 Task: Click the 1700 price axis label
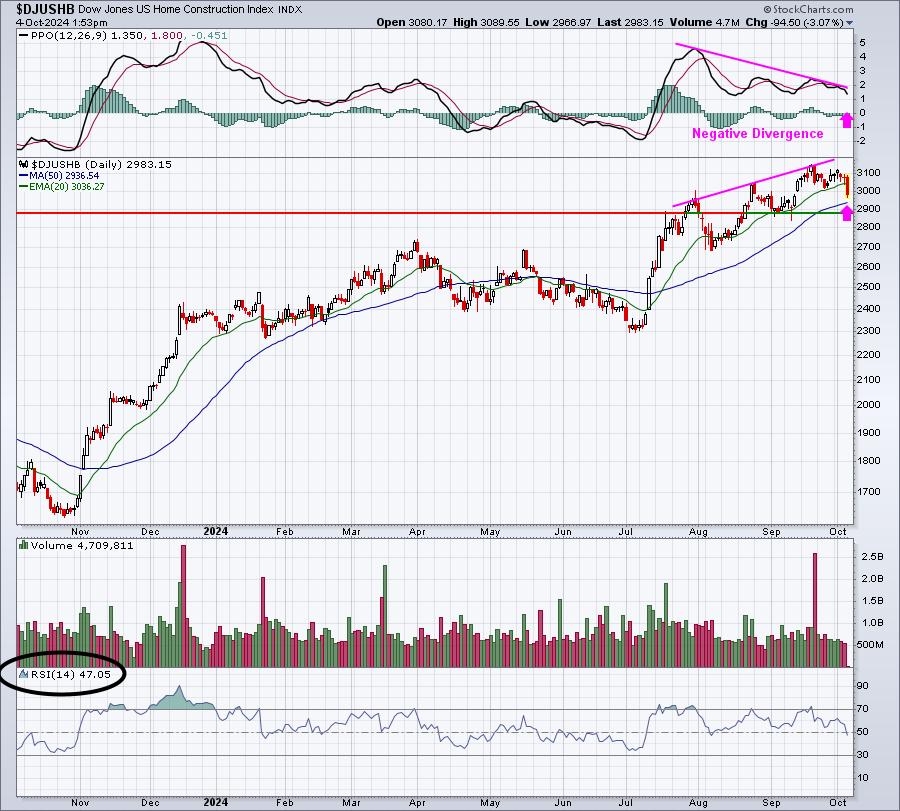(x=869, y=492)
